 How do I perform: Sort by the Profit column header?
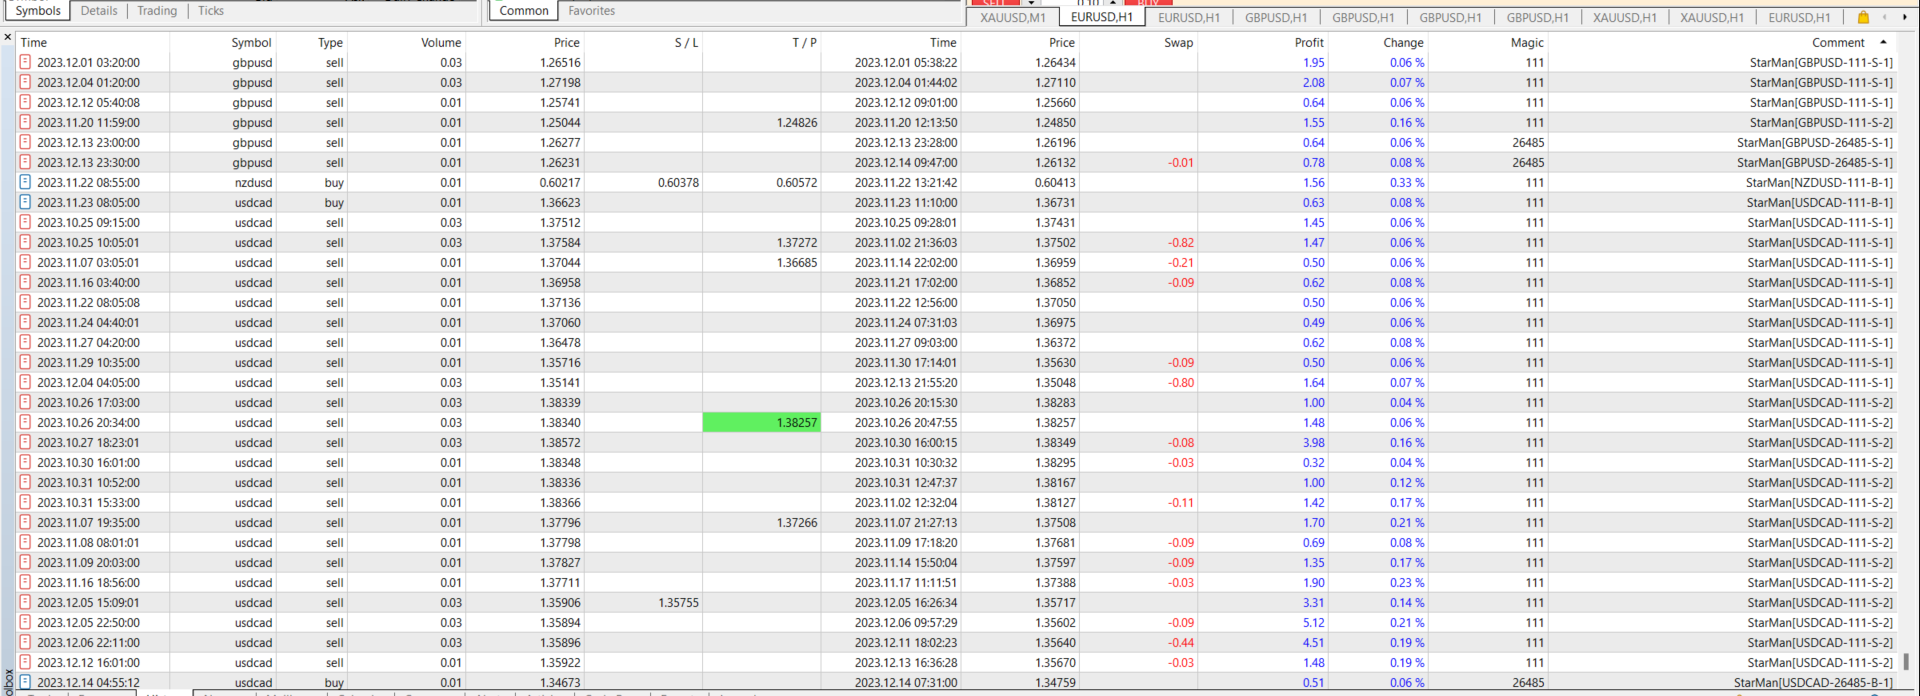point(1309,42)
